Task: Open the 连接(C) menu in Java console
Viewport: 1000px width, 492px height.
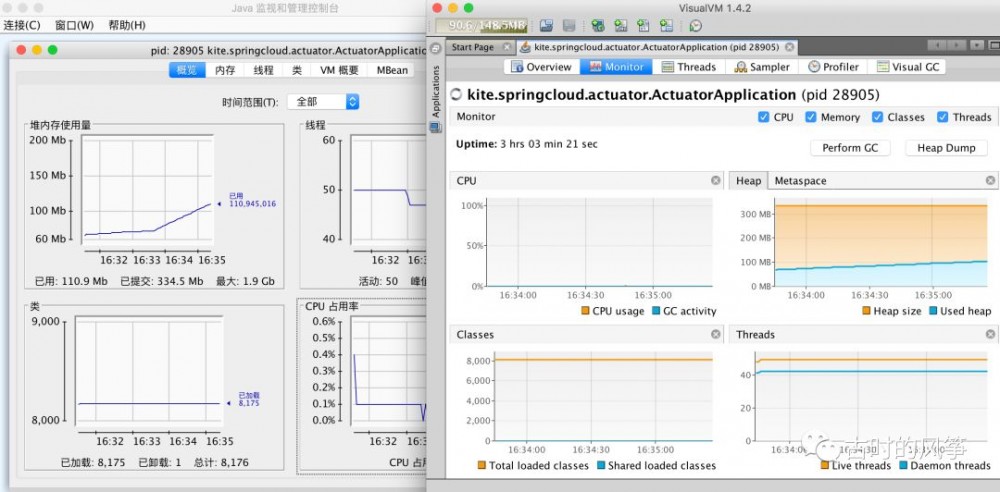Action: (22, 26)
